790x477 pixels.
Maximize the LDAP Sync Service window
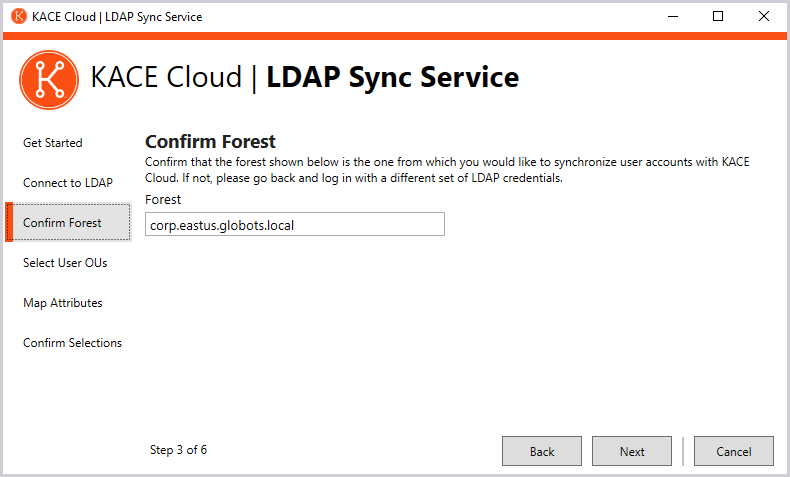click(718, 16)
